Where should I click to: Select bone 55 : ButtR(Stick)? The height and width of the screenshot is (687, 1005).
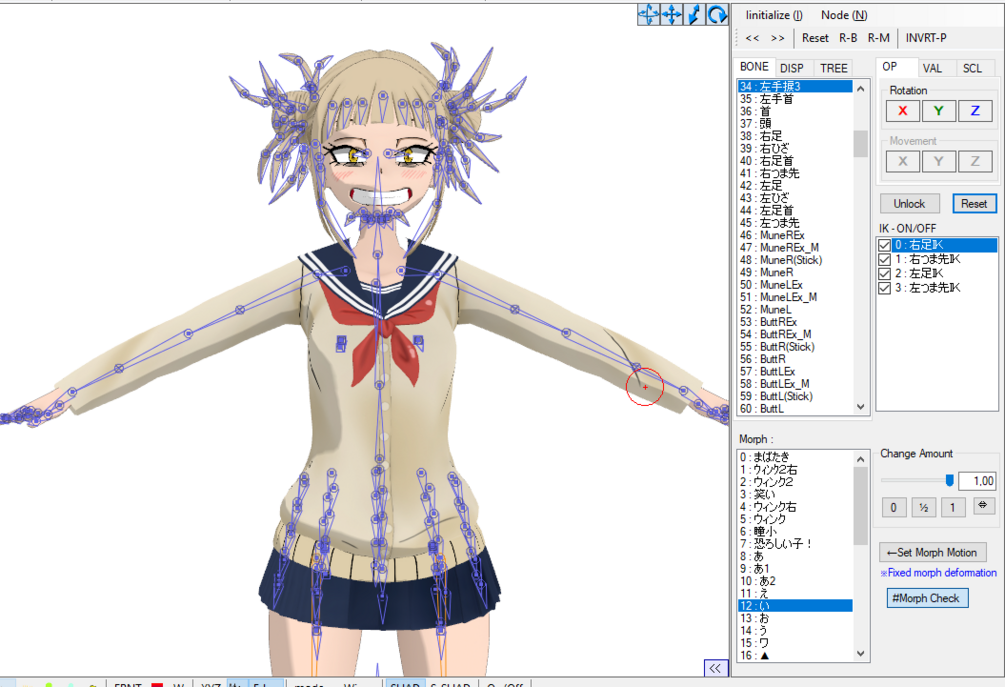pos(795,347)
